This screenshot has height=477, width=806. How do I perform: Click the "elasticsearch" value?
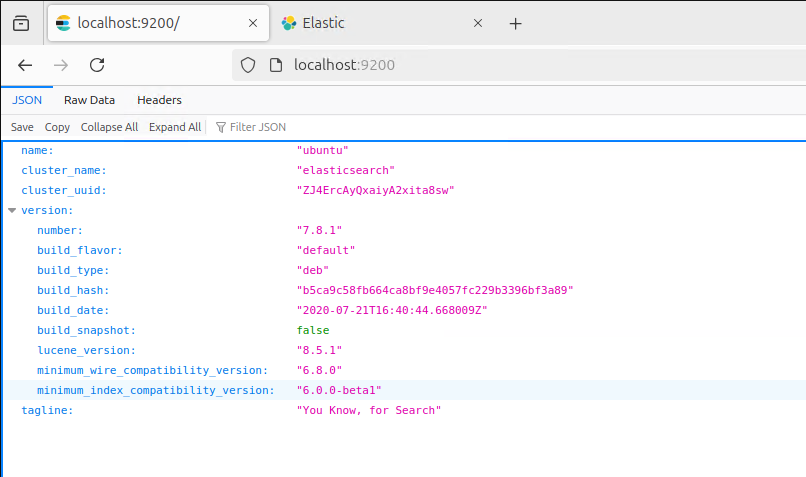pyautogui.click(x=345, y=171)
